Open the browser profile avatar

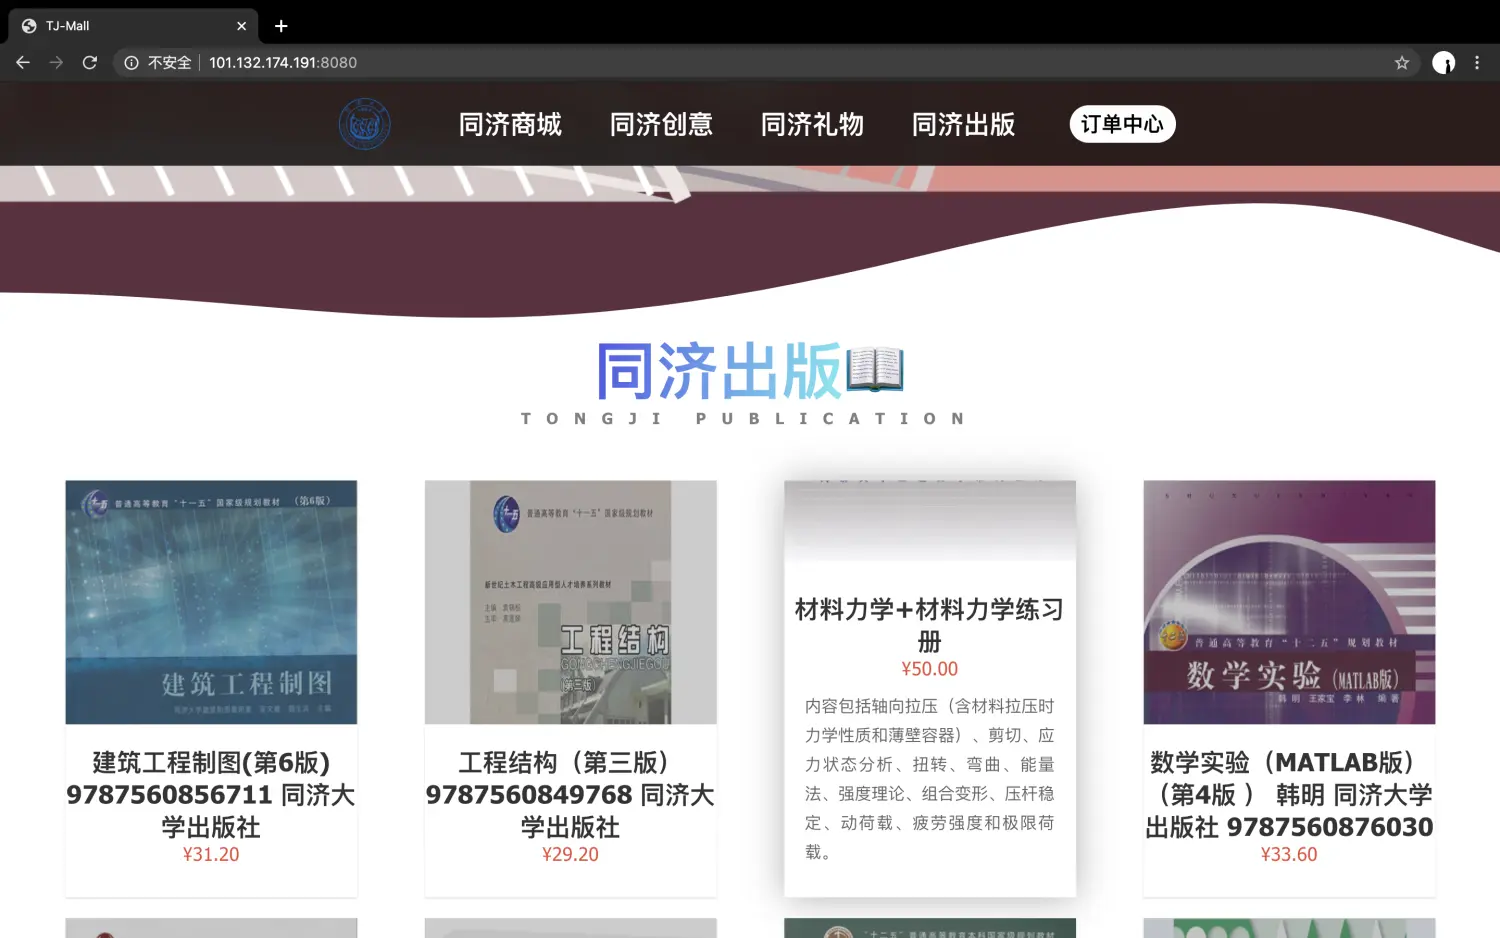pyautogui.click(x=1443, y=62)
